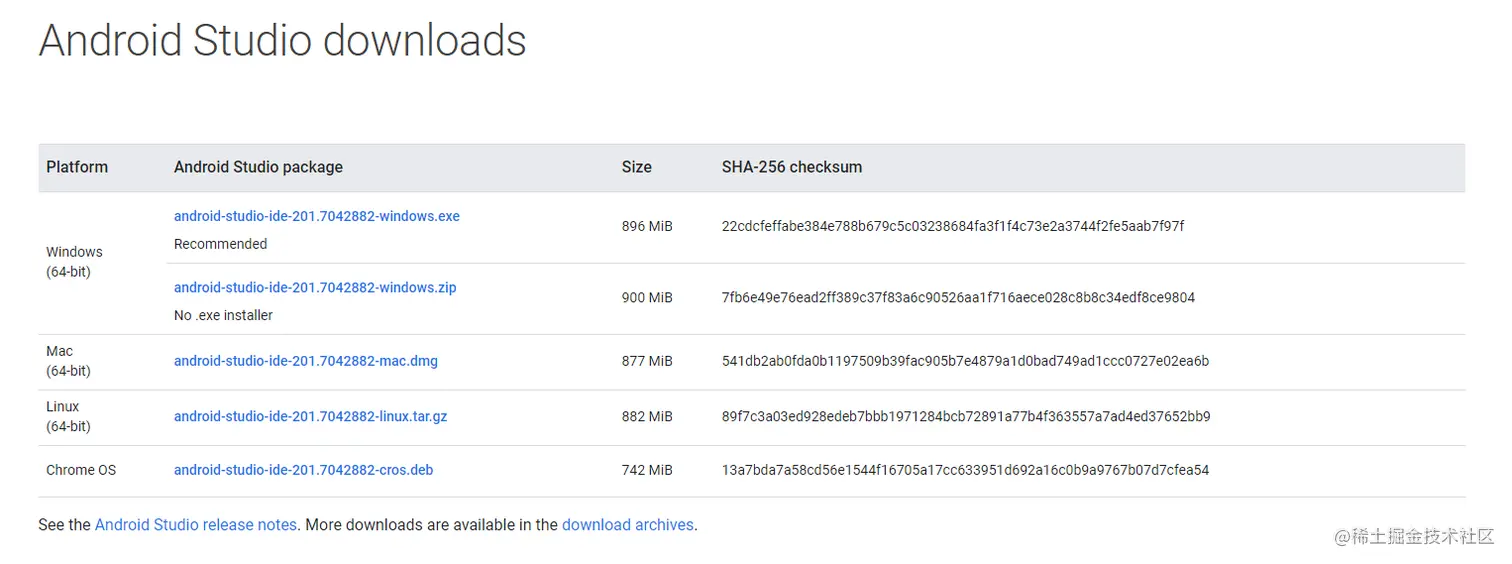Click the mac.dmg download link
This screenshot has width=1512, height=564.
click(x=305, y=361)
